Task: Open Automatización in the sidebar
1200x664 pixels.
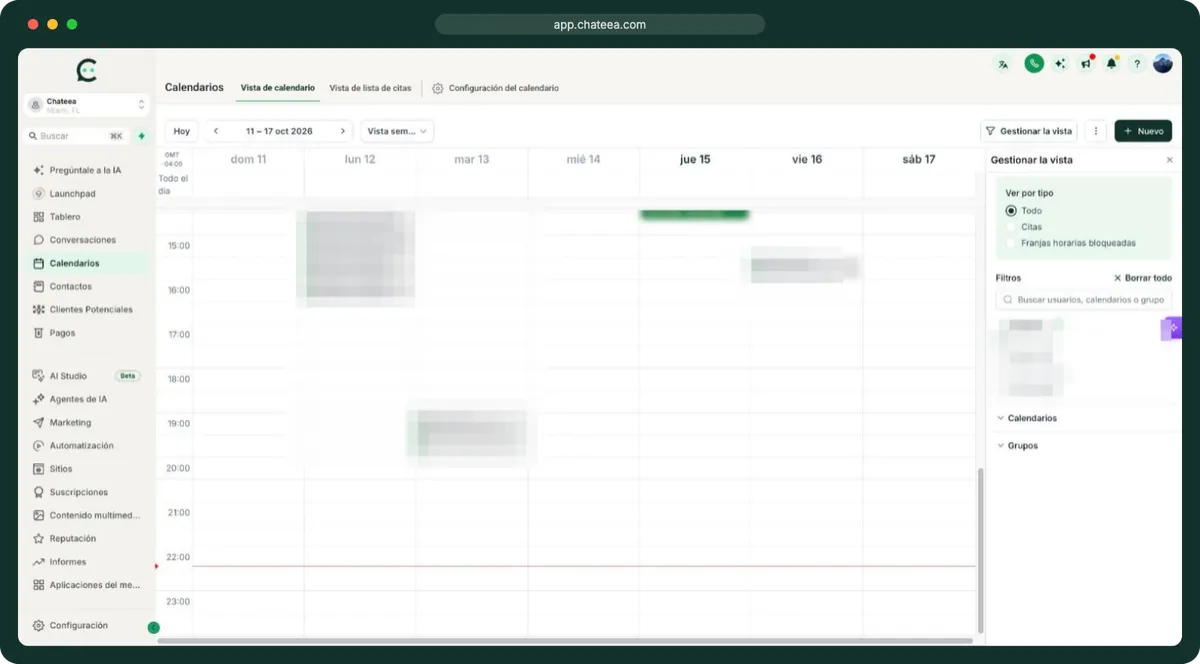Action: click(87, 446)
